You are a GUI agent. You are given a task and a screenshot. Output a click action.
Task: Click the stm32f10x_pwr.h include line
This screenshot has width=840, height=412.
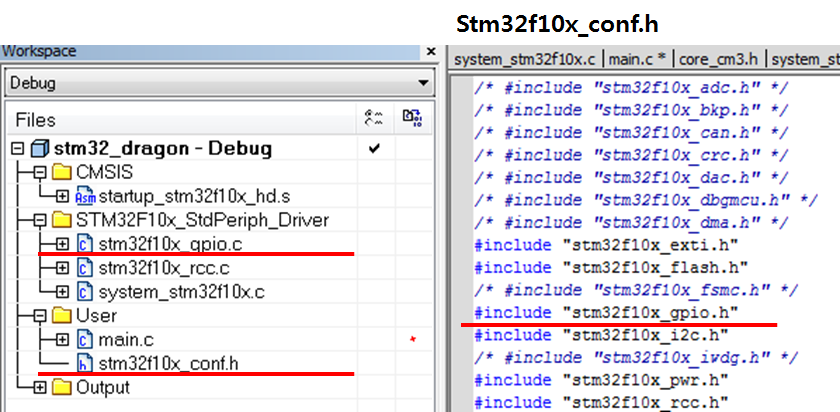pos(601,380)
